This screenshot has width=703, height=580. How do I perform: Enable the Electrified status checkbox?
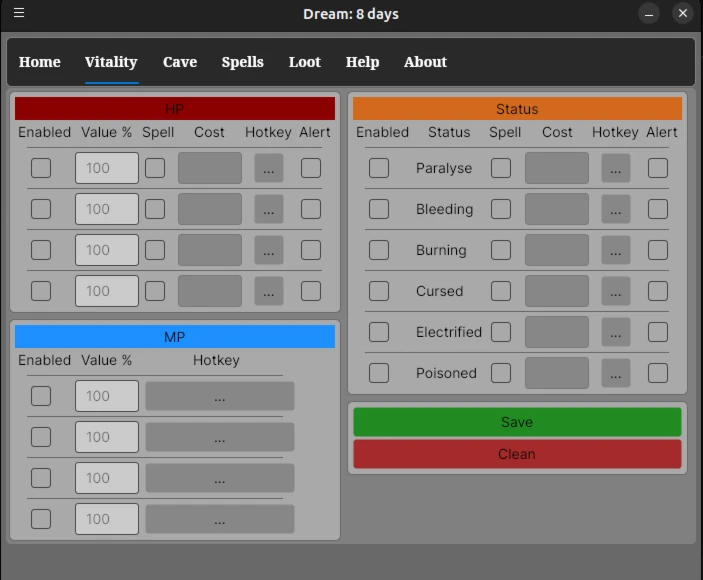pyautogui.click(x=379, y=332)
